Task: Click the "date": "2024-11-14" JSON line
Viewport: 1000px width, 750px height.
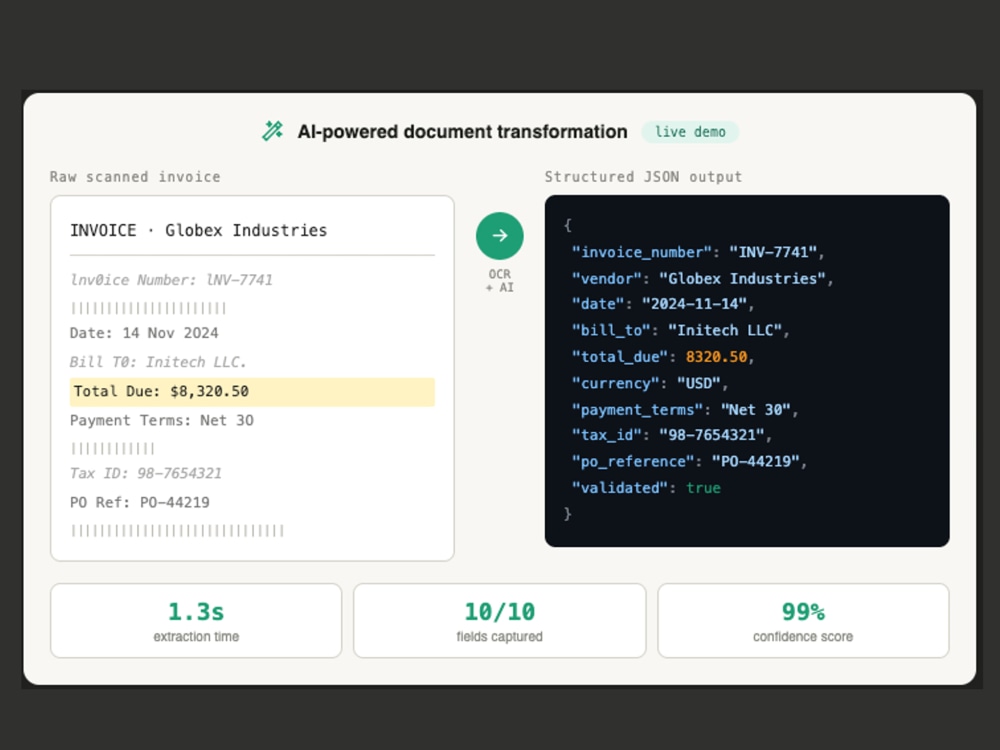Action: click(x=663, y=304)
